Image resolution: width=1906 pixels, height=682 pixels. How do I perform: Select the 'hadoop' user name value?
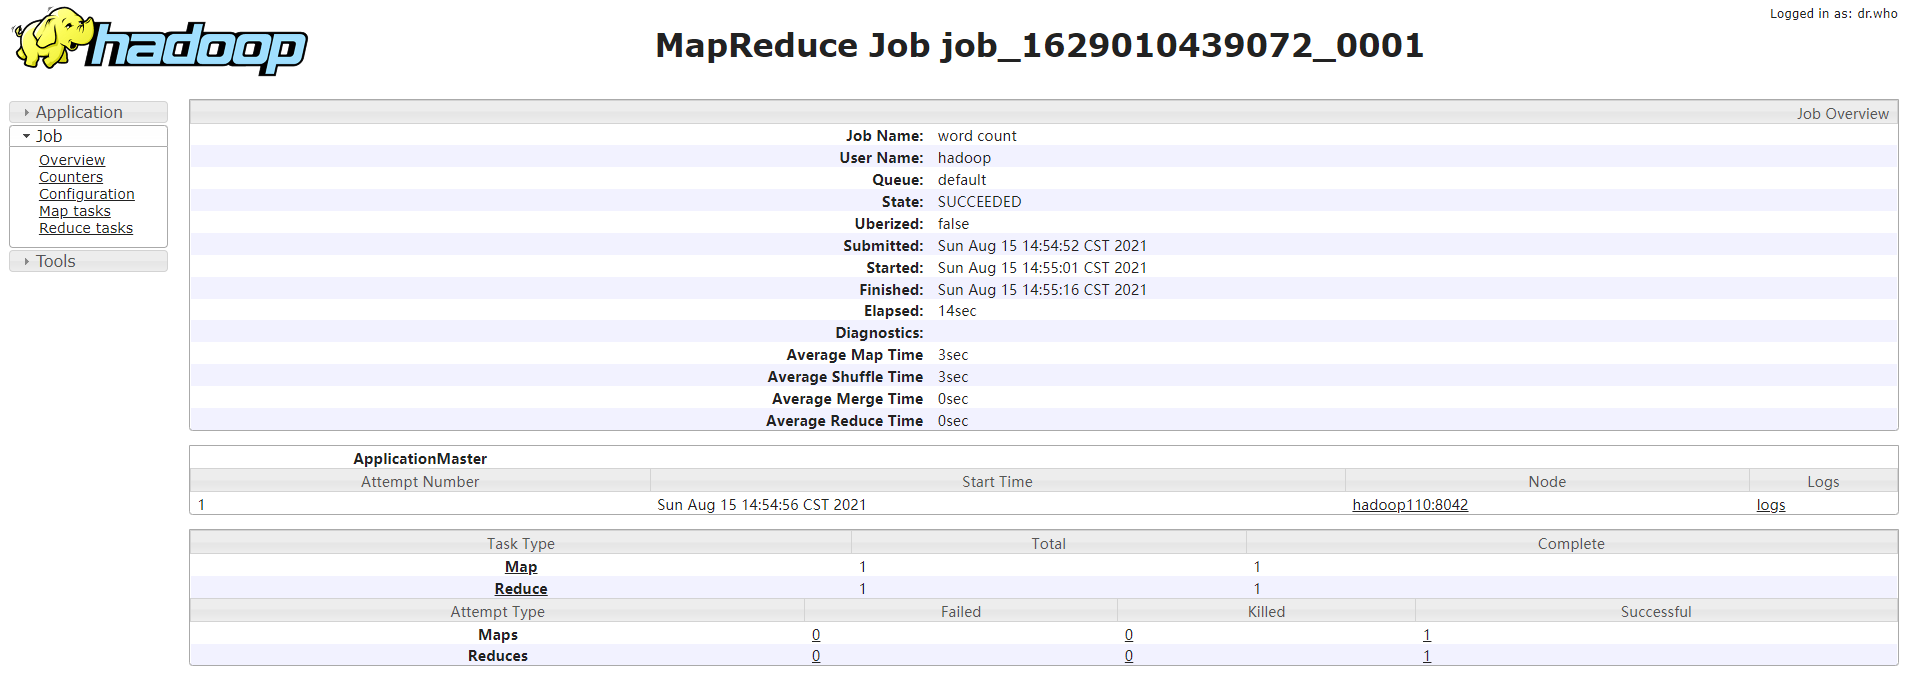(964, 158)
